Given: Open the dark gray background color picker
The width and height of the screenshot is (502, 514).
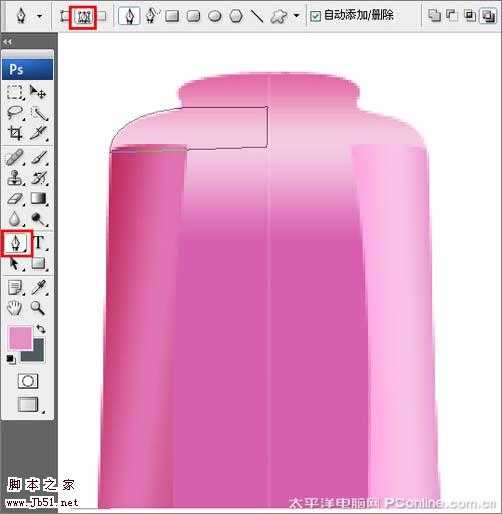Looking at the screenshot, I should coord(37,355).
